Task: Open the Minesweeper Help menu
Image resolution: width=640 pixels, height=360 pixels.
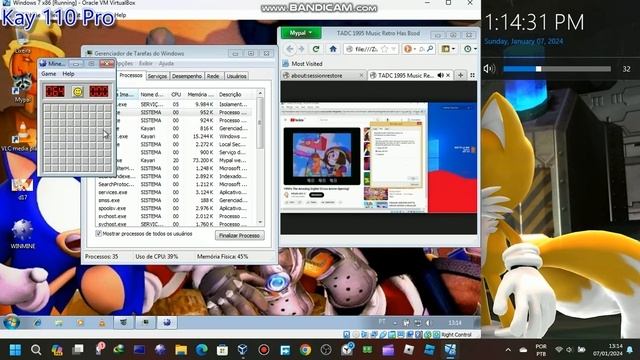Action: pos(68,74)
